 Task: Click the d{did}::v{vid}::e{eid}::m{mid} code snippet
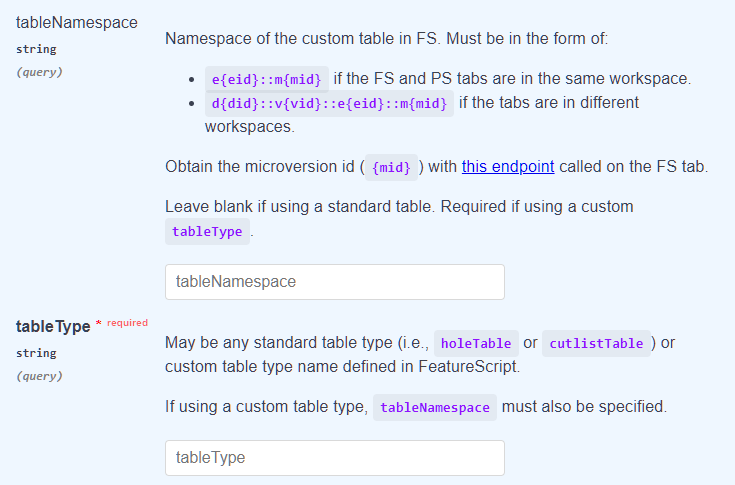click(x=329, y=103)
